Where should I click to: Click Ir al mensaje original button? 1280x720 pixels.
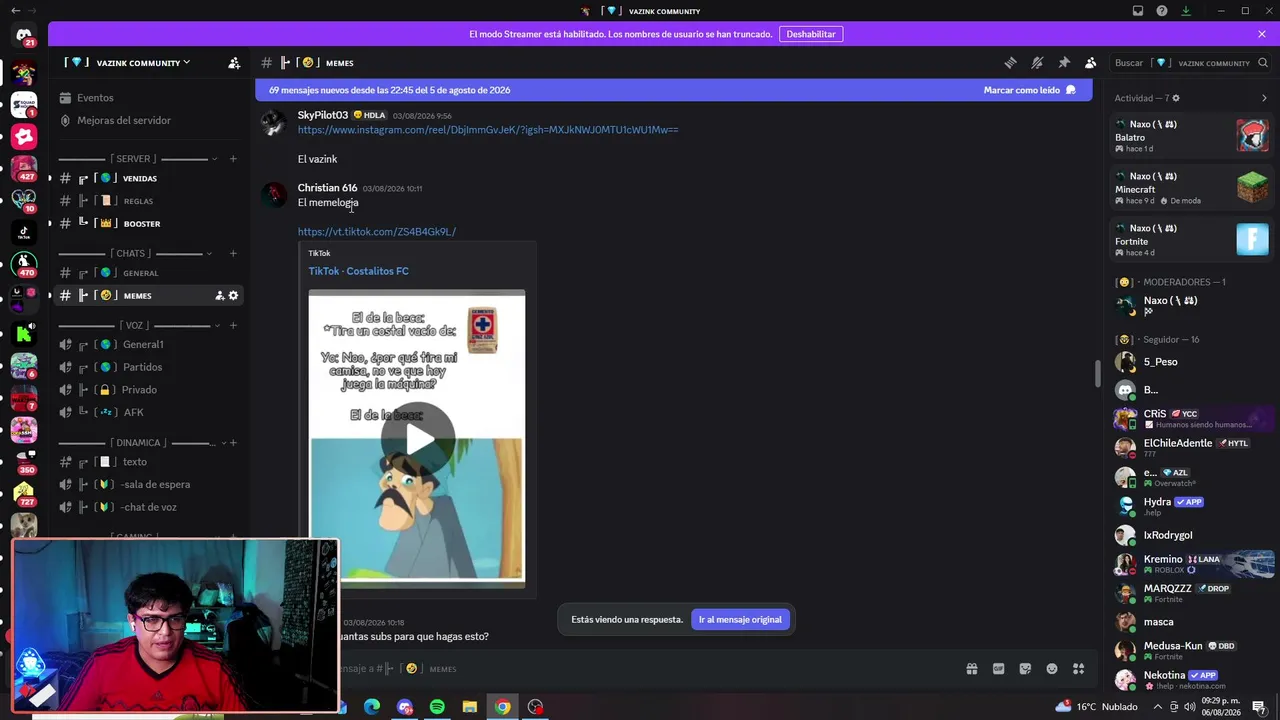tap(740, 620)
